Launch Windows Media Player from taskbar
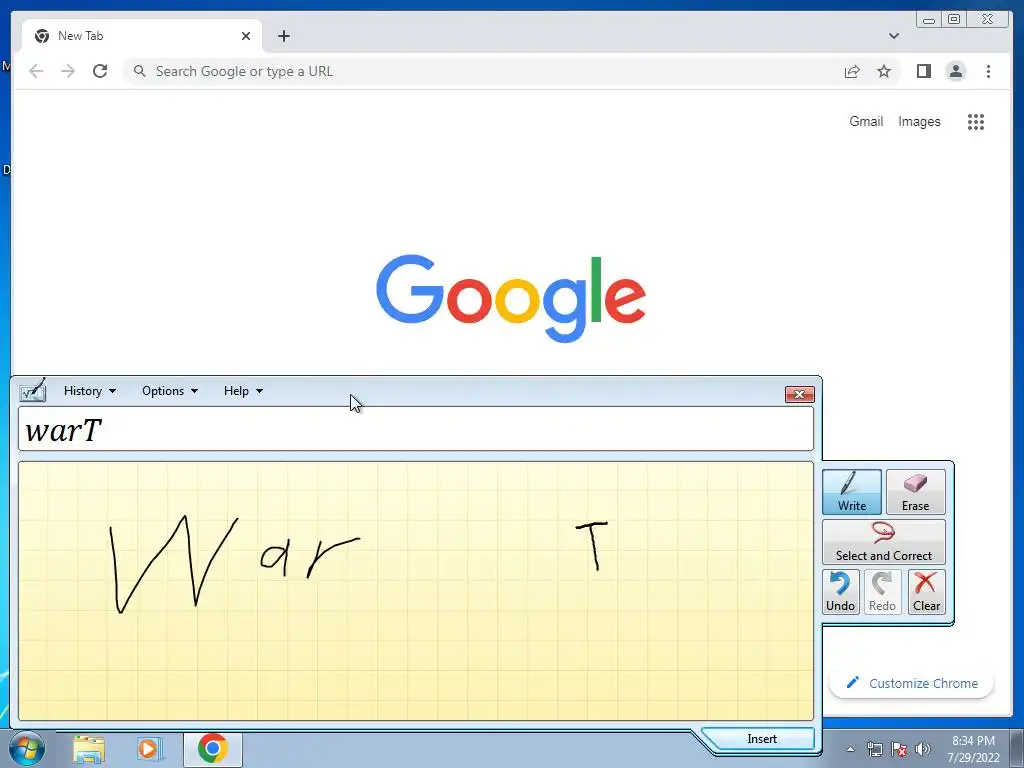The width and height of the screenshot is (1024, 768). (148, 749)
